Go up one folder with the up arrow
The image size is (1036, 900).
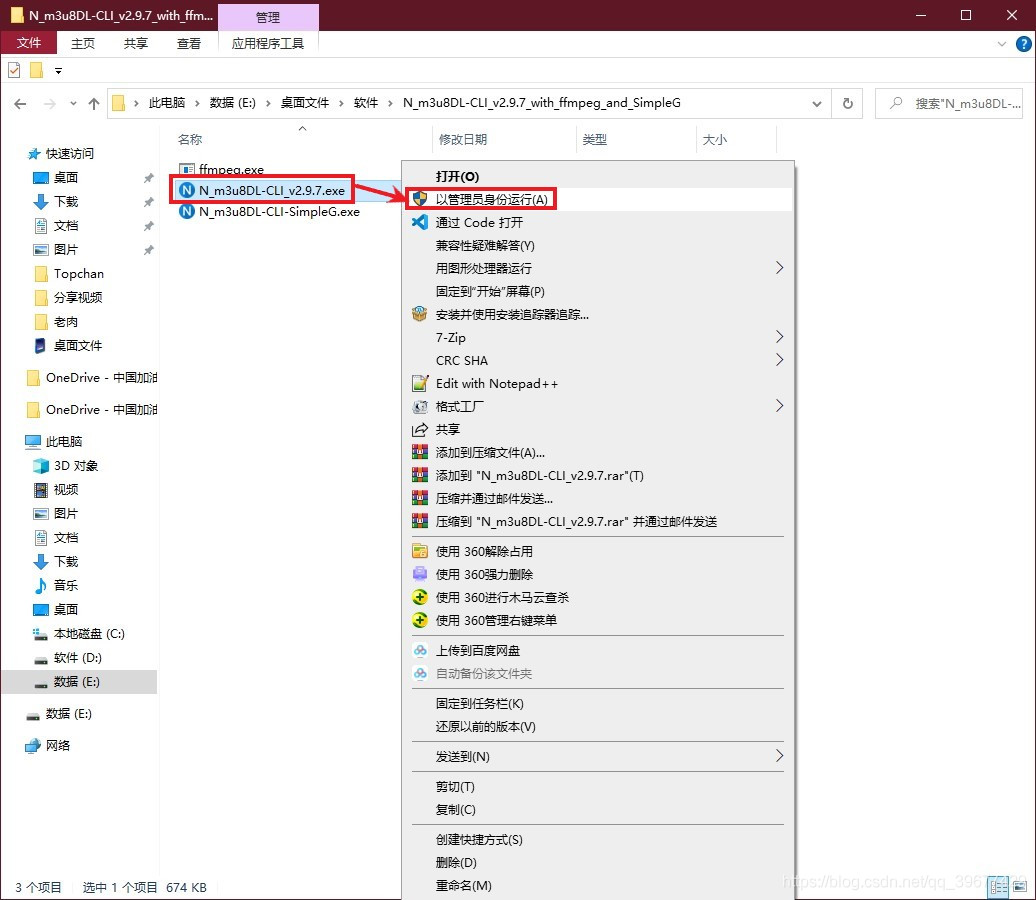[93, 104]
